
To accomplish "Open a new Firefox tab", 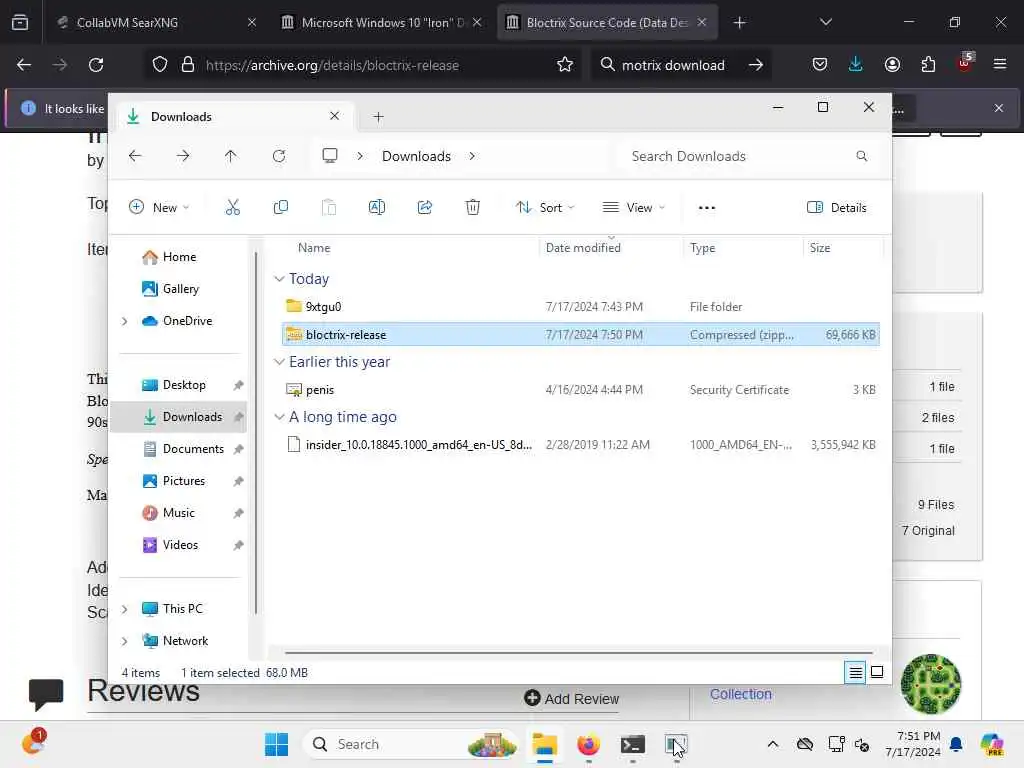I will pyautogui.click(x=739, y=22).
